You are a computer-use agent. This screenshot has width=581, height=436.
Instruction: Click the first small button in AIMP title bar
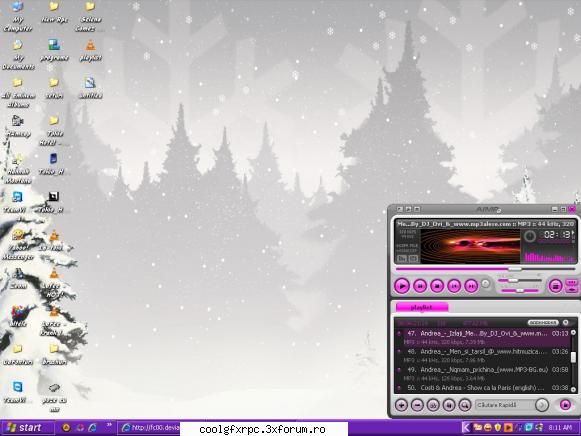point(400,209)
